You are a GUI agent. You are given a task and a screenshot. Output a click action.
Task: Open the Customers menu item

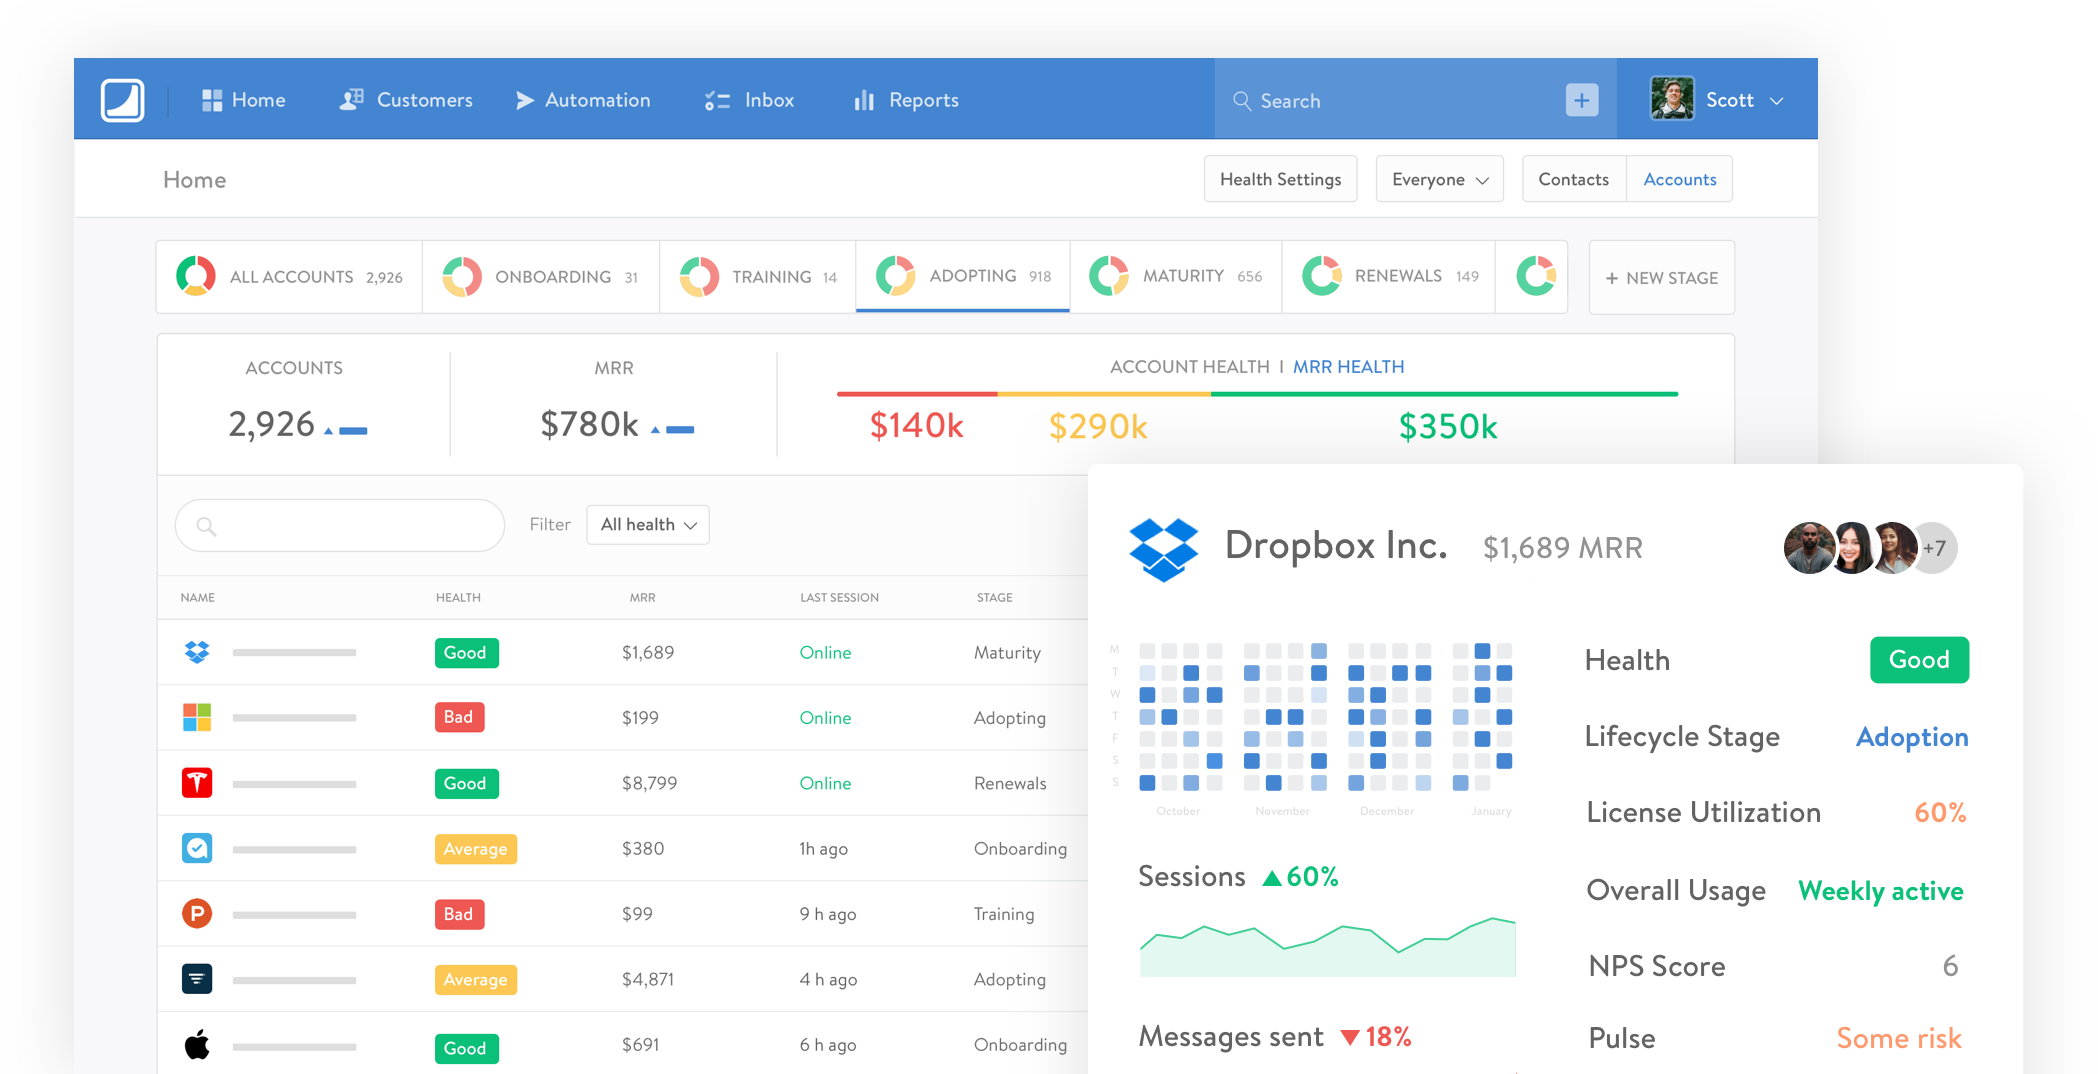pos(406,100)
